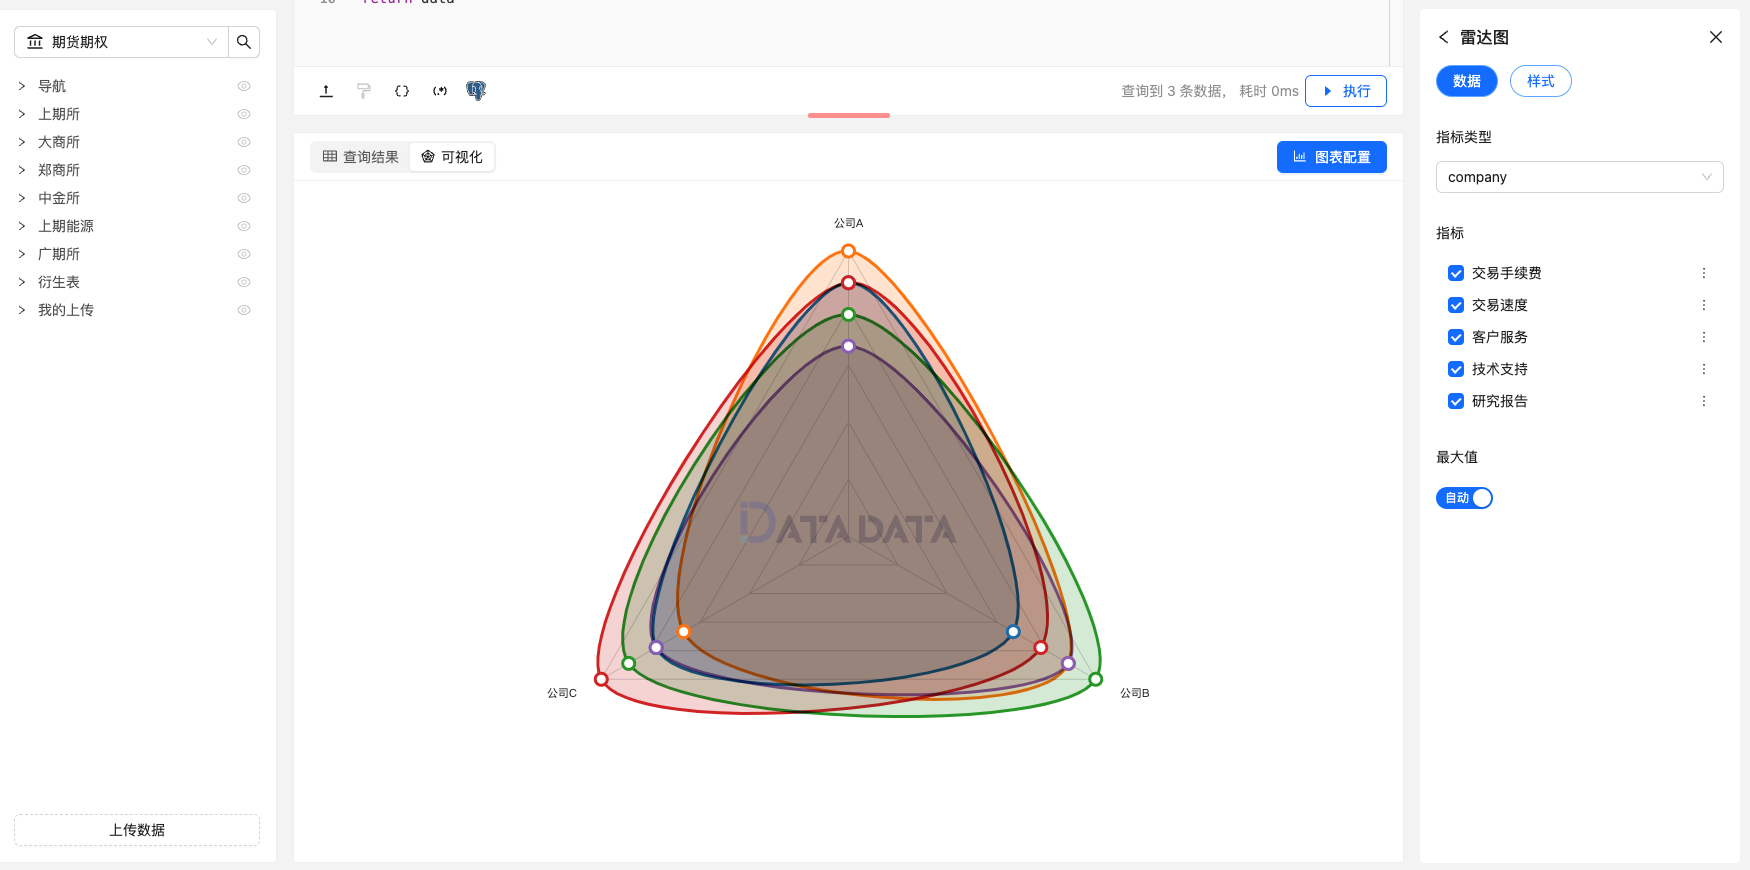Run the query with the 执行 button
1750x870 pixels.
pos(1345,91)
